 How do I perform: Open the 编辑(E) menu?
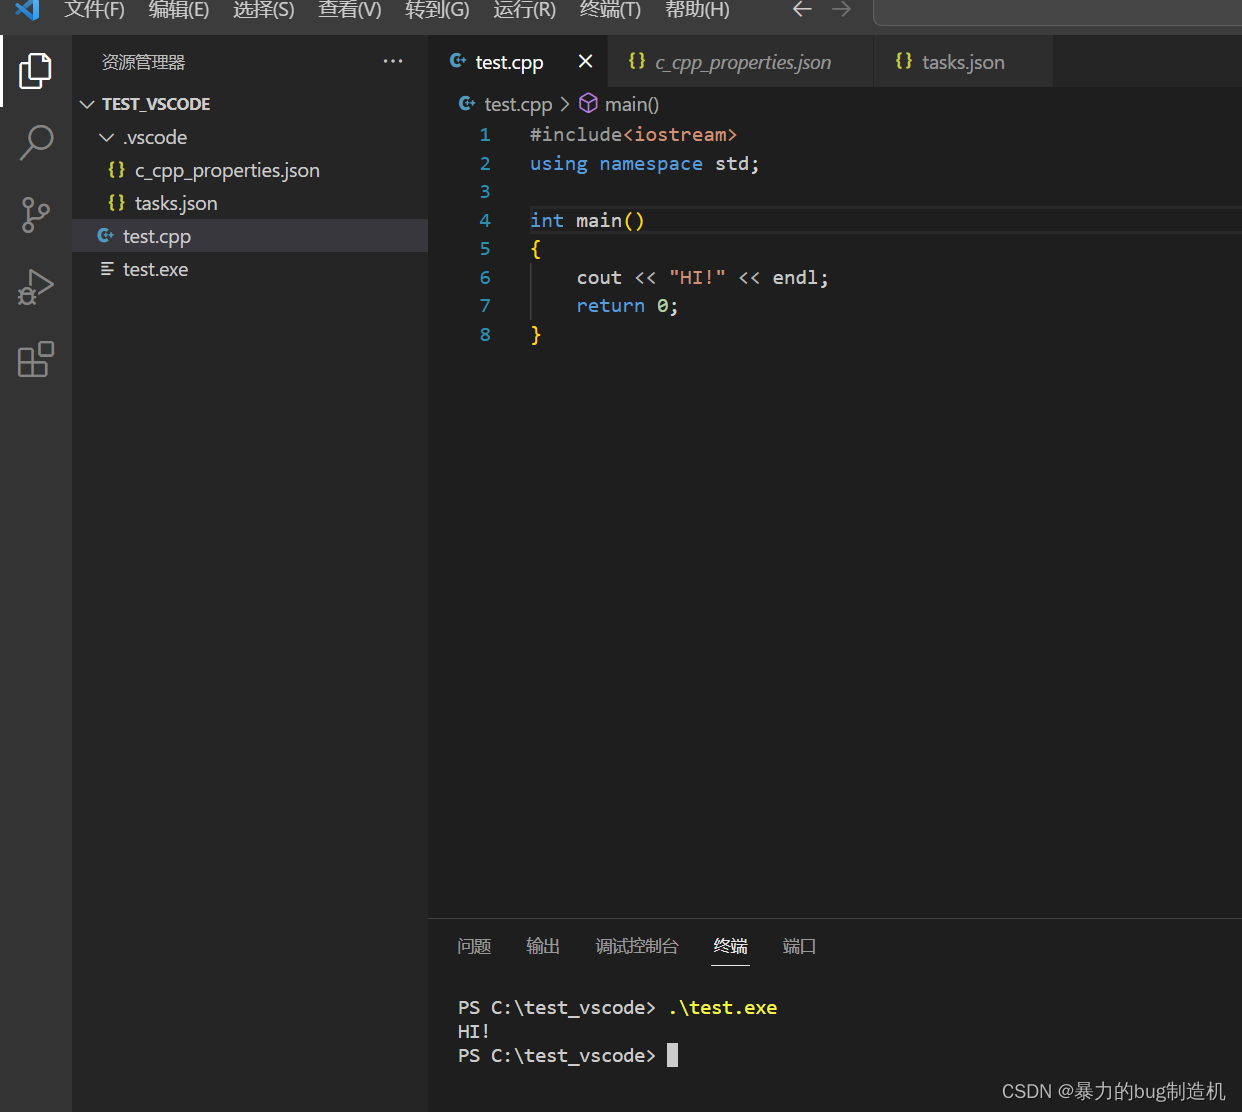point(179,10)
